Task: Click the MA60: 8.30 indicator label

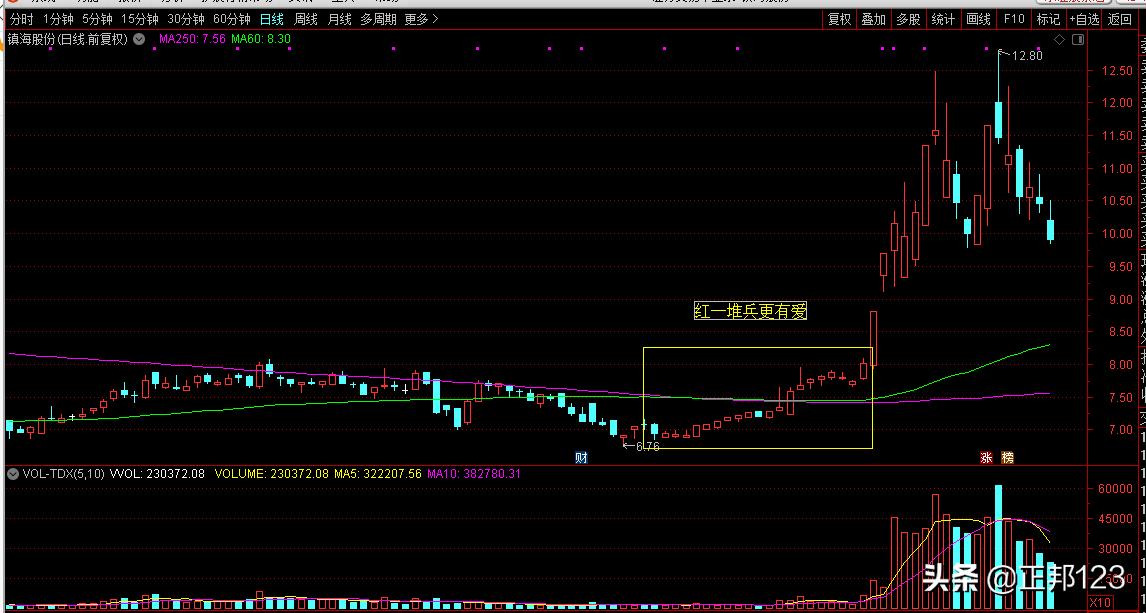Action: [261, 39]
